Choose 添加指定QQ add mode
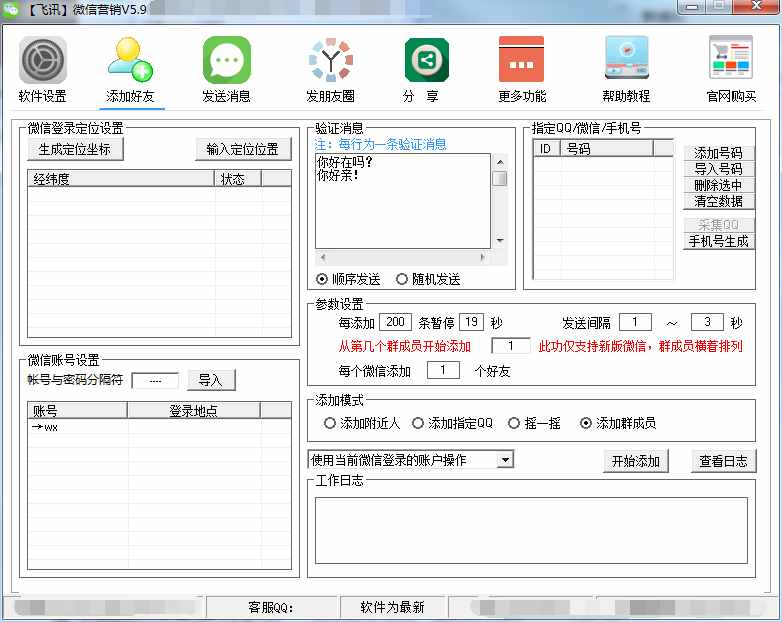The height and width of the screenshot is (622, 782). click(452, 423)
